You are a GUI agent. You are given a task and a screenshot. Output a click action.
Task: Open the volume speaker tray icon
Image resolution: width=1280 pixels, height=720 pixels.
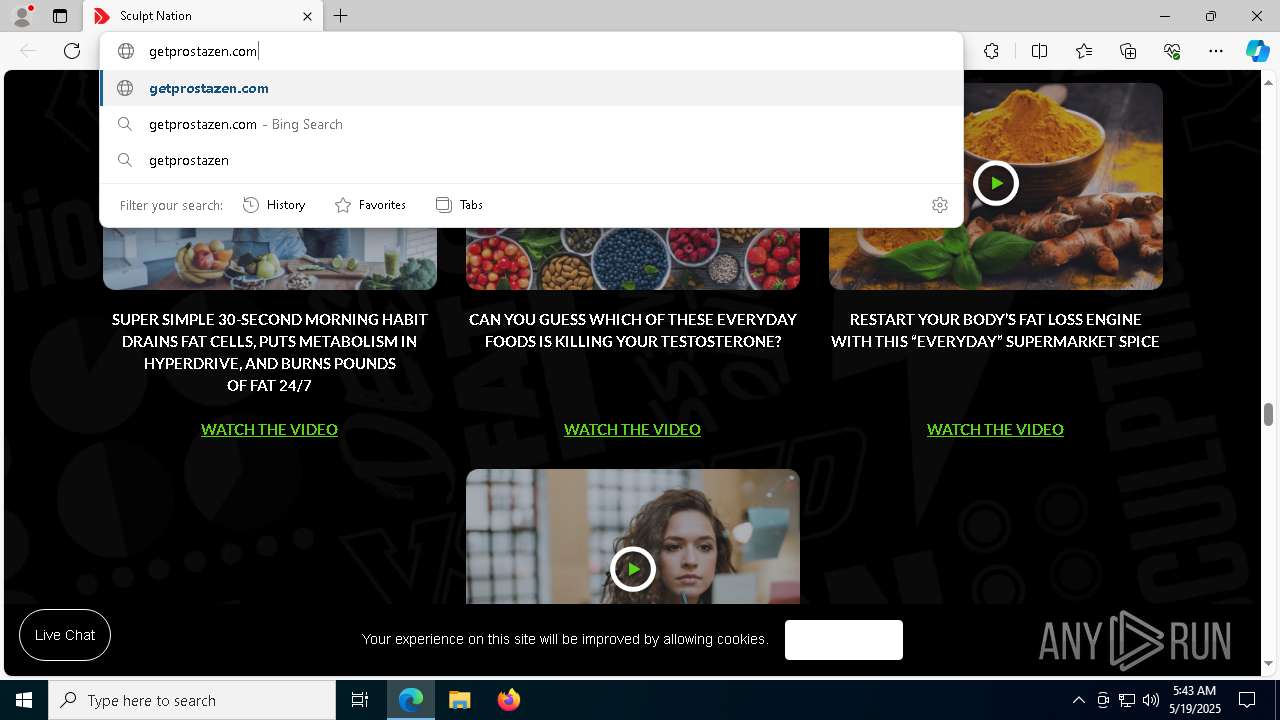(x=1151, y=700)
